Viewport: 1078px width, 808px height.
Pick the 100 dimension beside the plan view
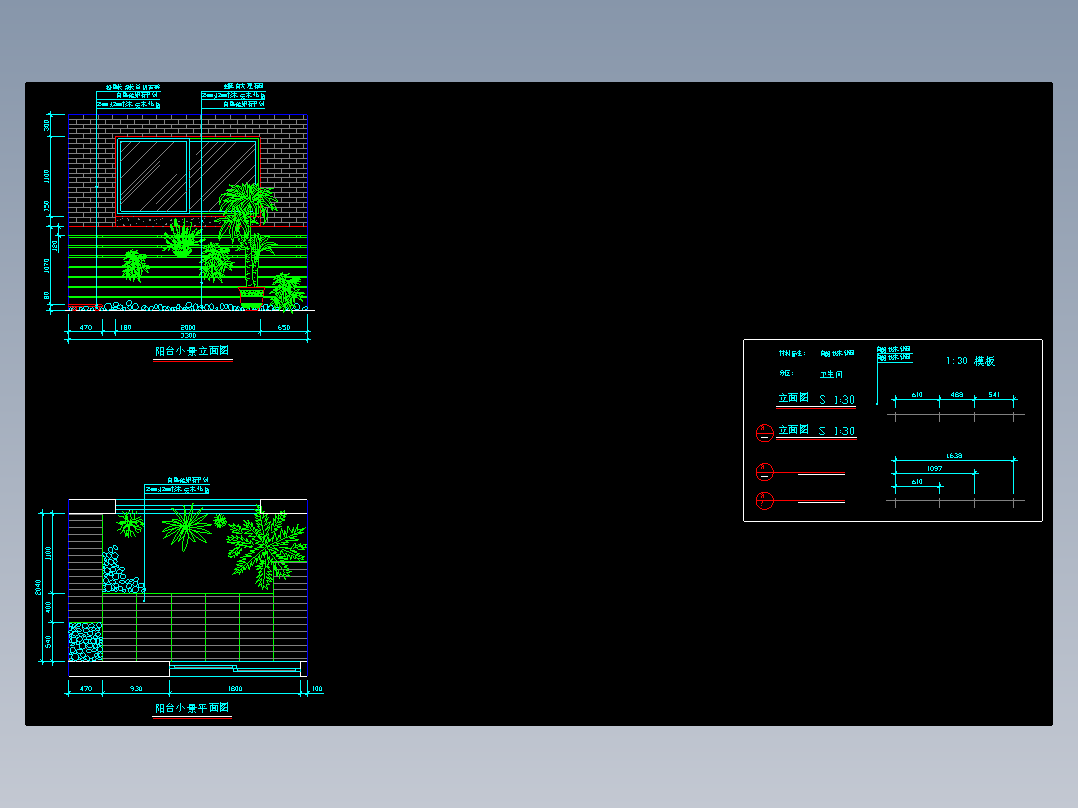tap(317, 688)
